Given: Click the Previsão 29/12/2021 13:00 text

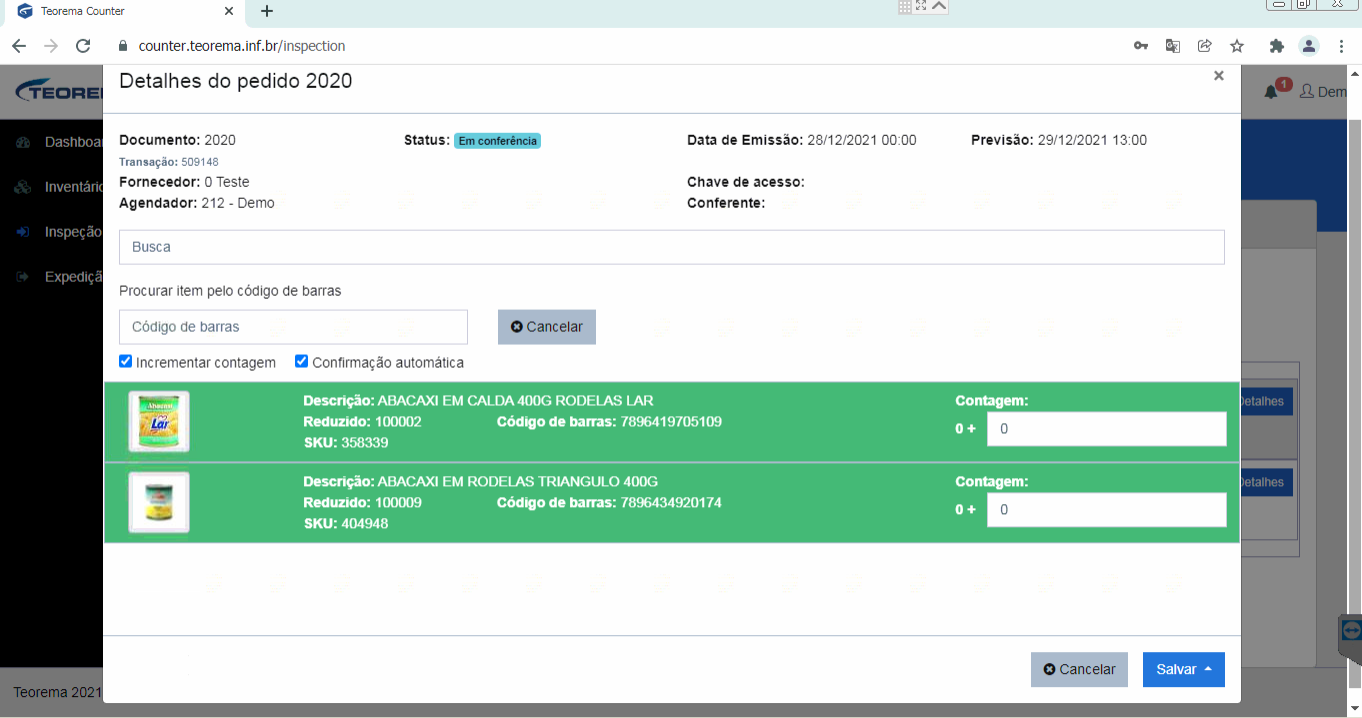Looking at the screenshot, I should click(x=1059, y=140).
